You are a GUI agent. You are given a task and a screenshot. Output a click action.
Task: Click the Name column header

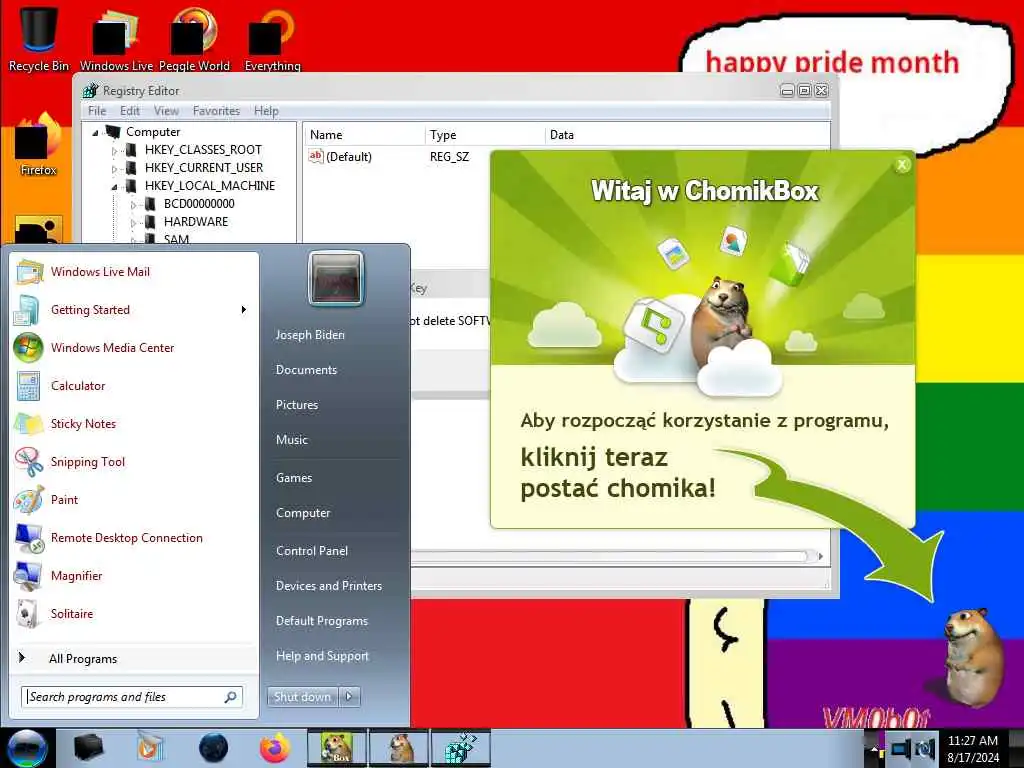tap(364, 135)
